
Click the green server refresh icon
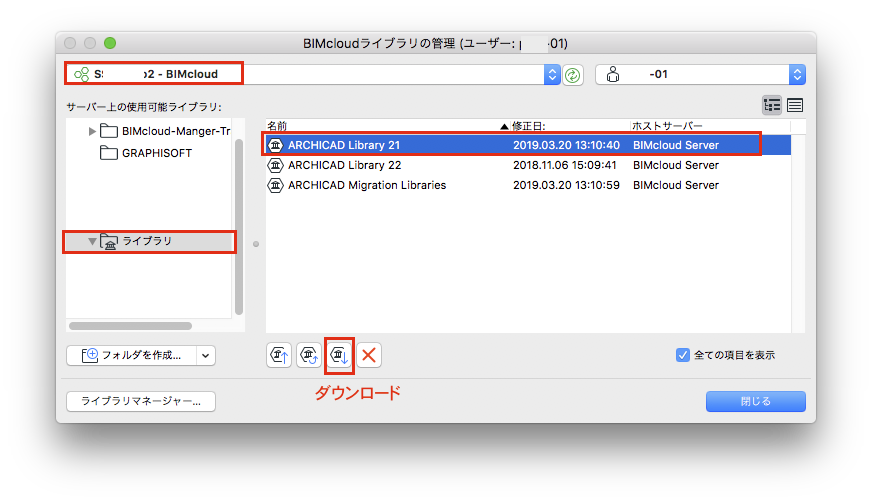(x=573, y=75)
